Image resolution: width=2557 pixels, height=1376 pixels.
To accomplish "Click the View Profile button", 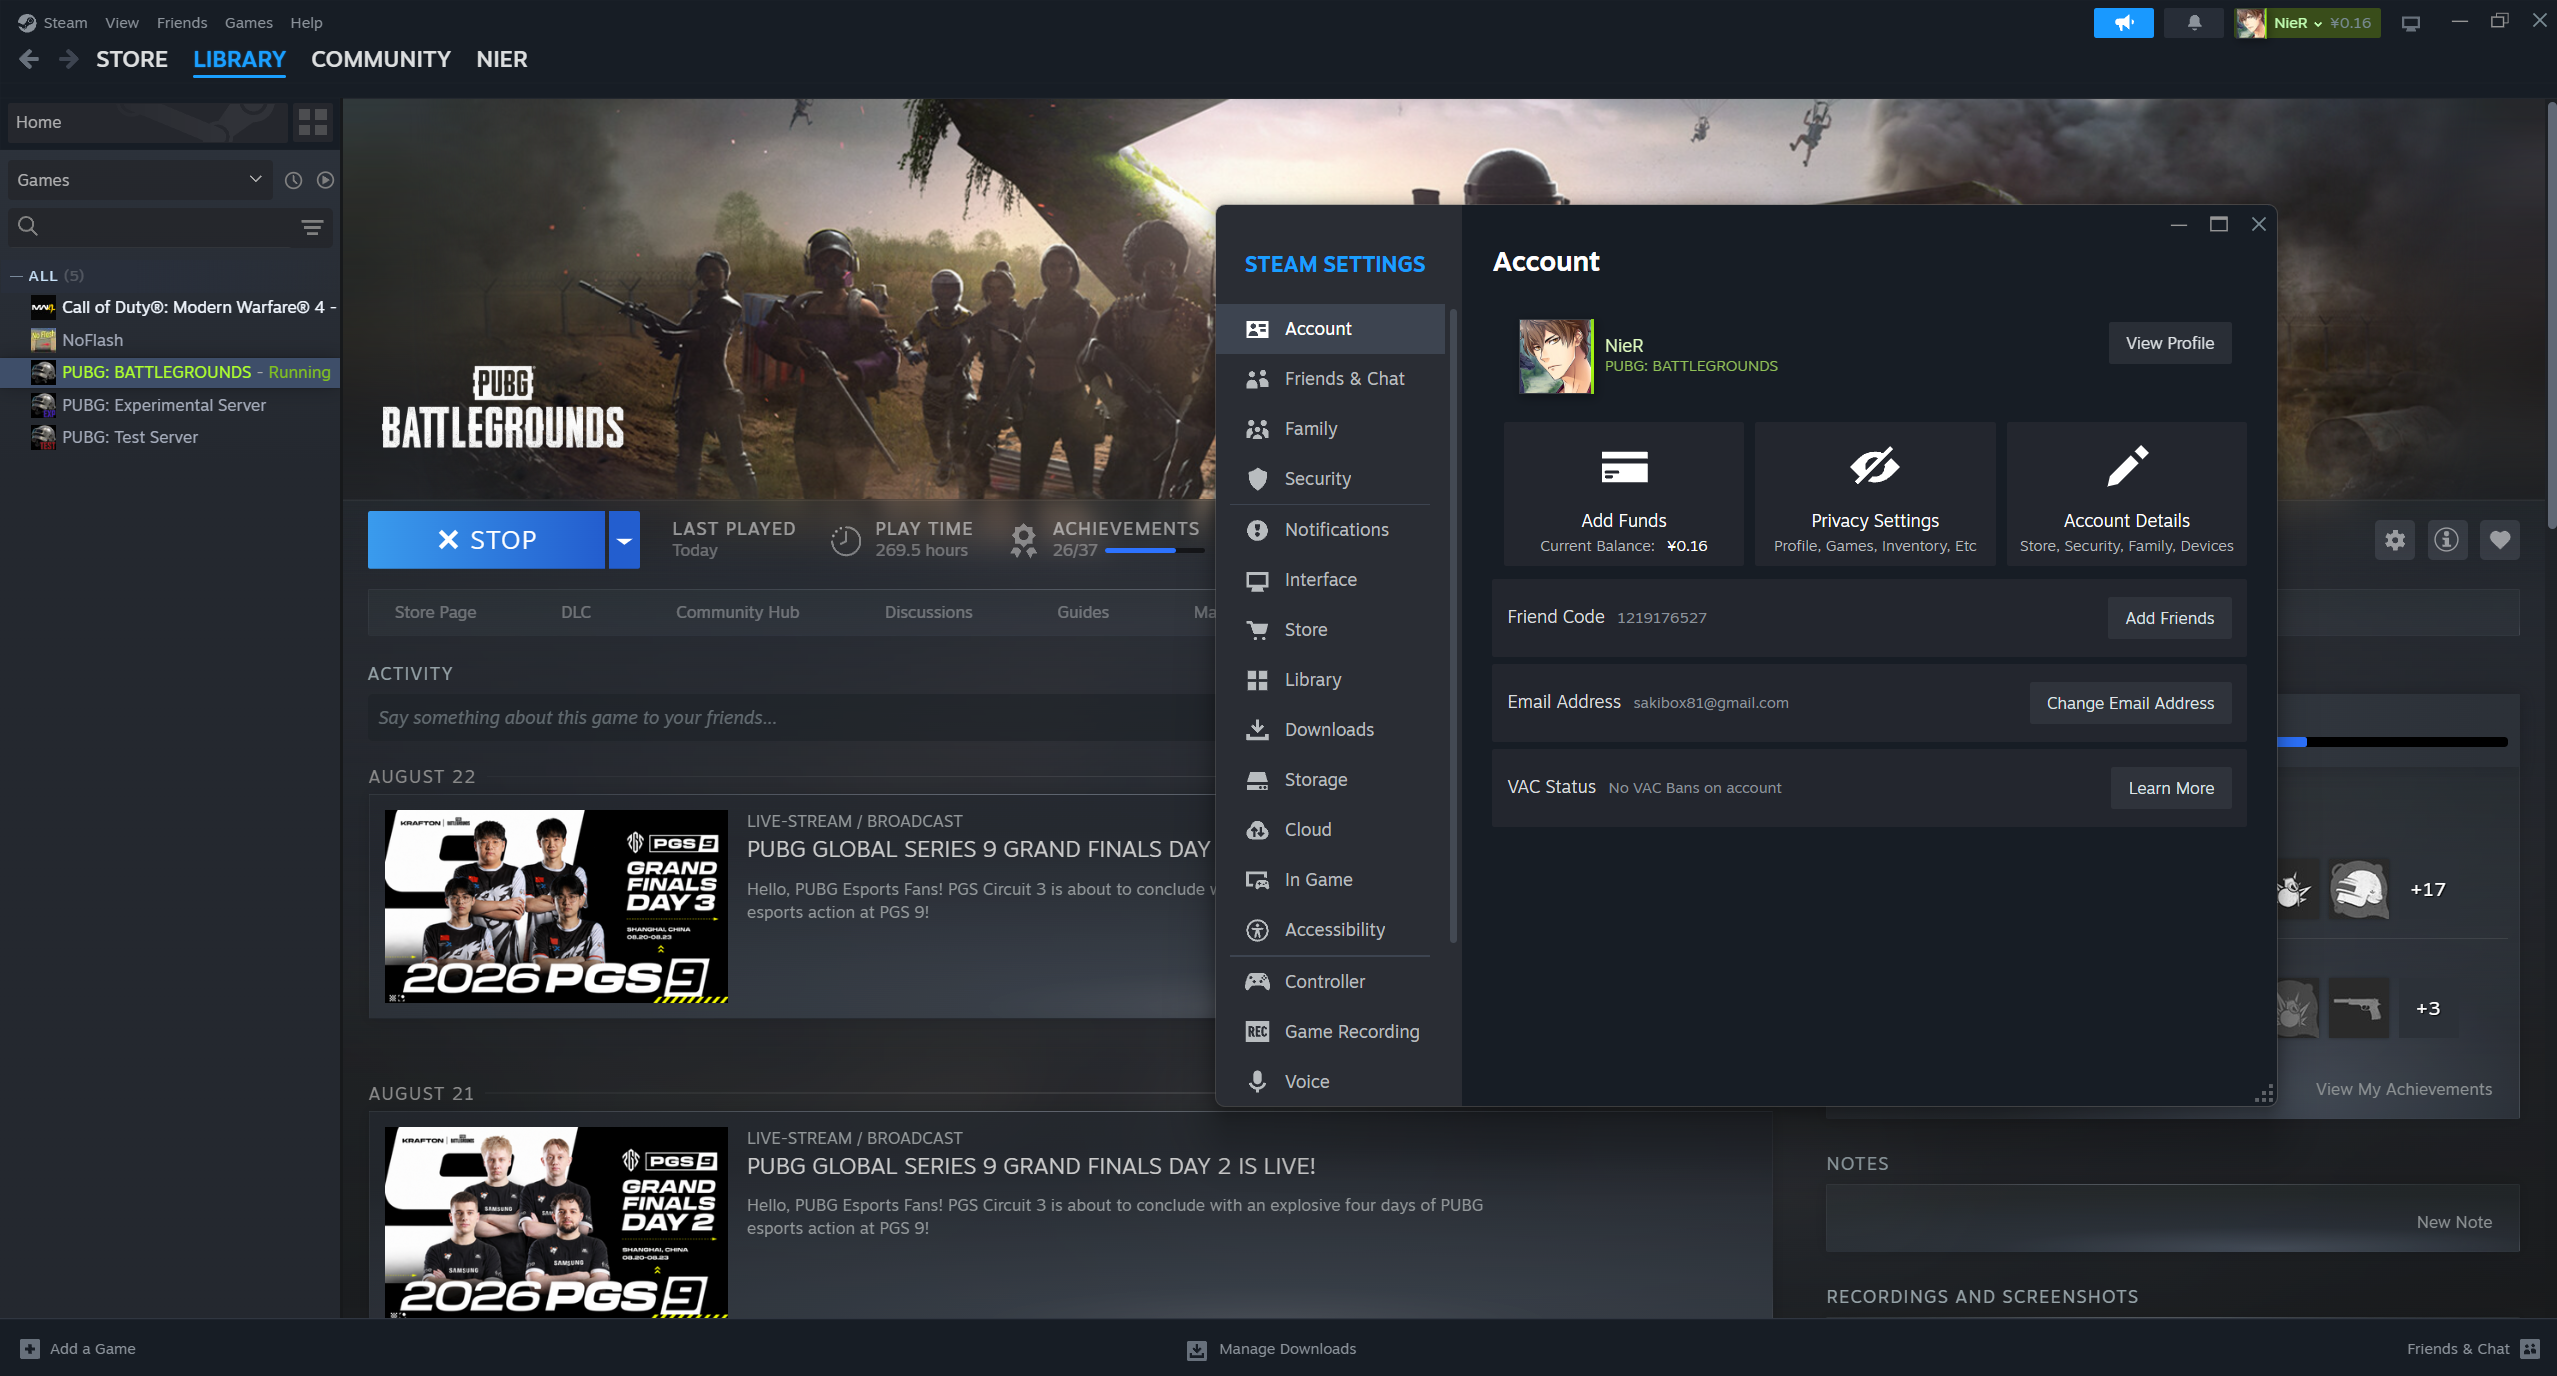I will 2170,343.
